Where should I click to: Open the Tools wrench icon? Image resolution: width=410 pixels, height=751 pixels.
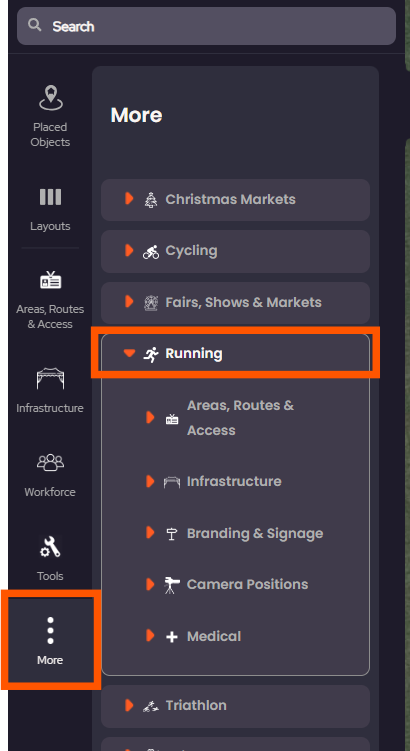point(50,547)
